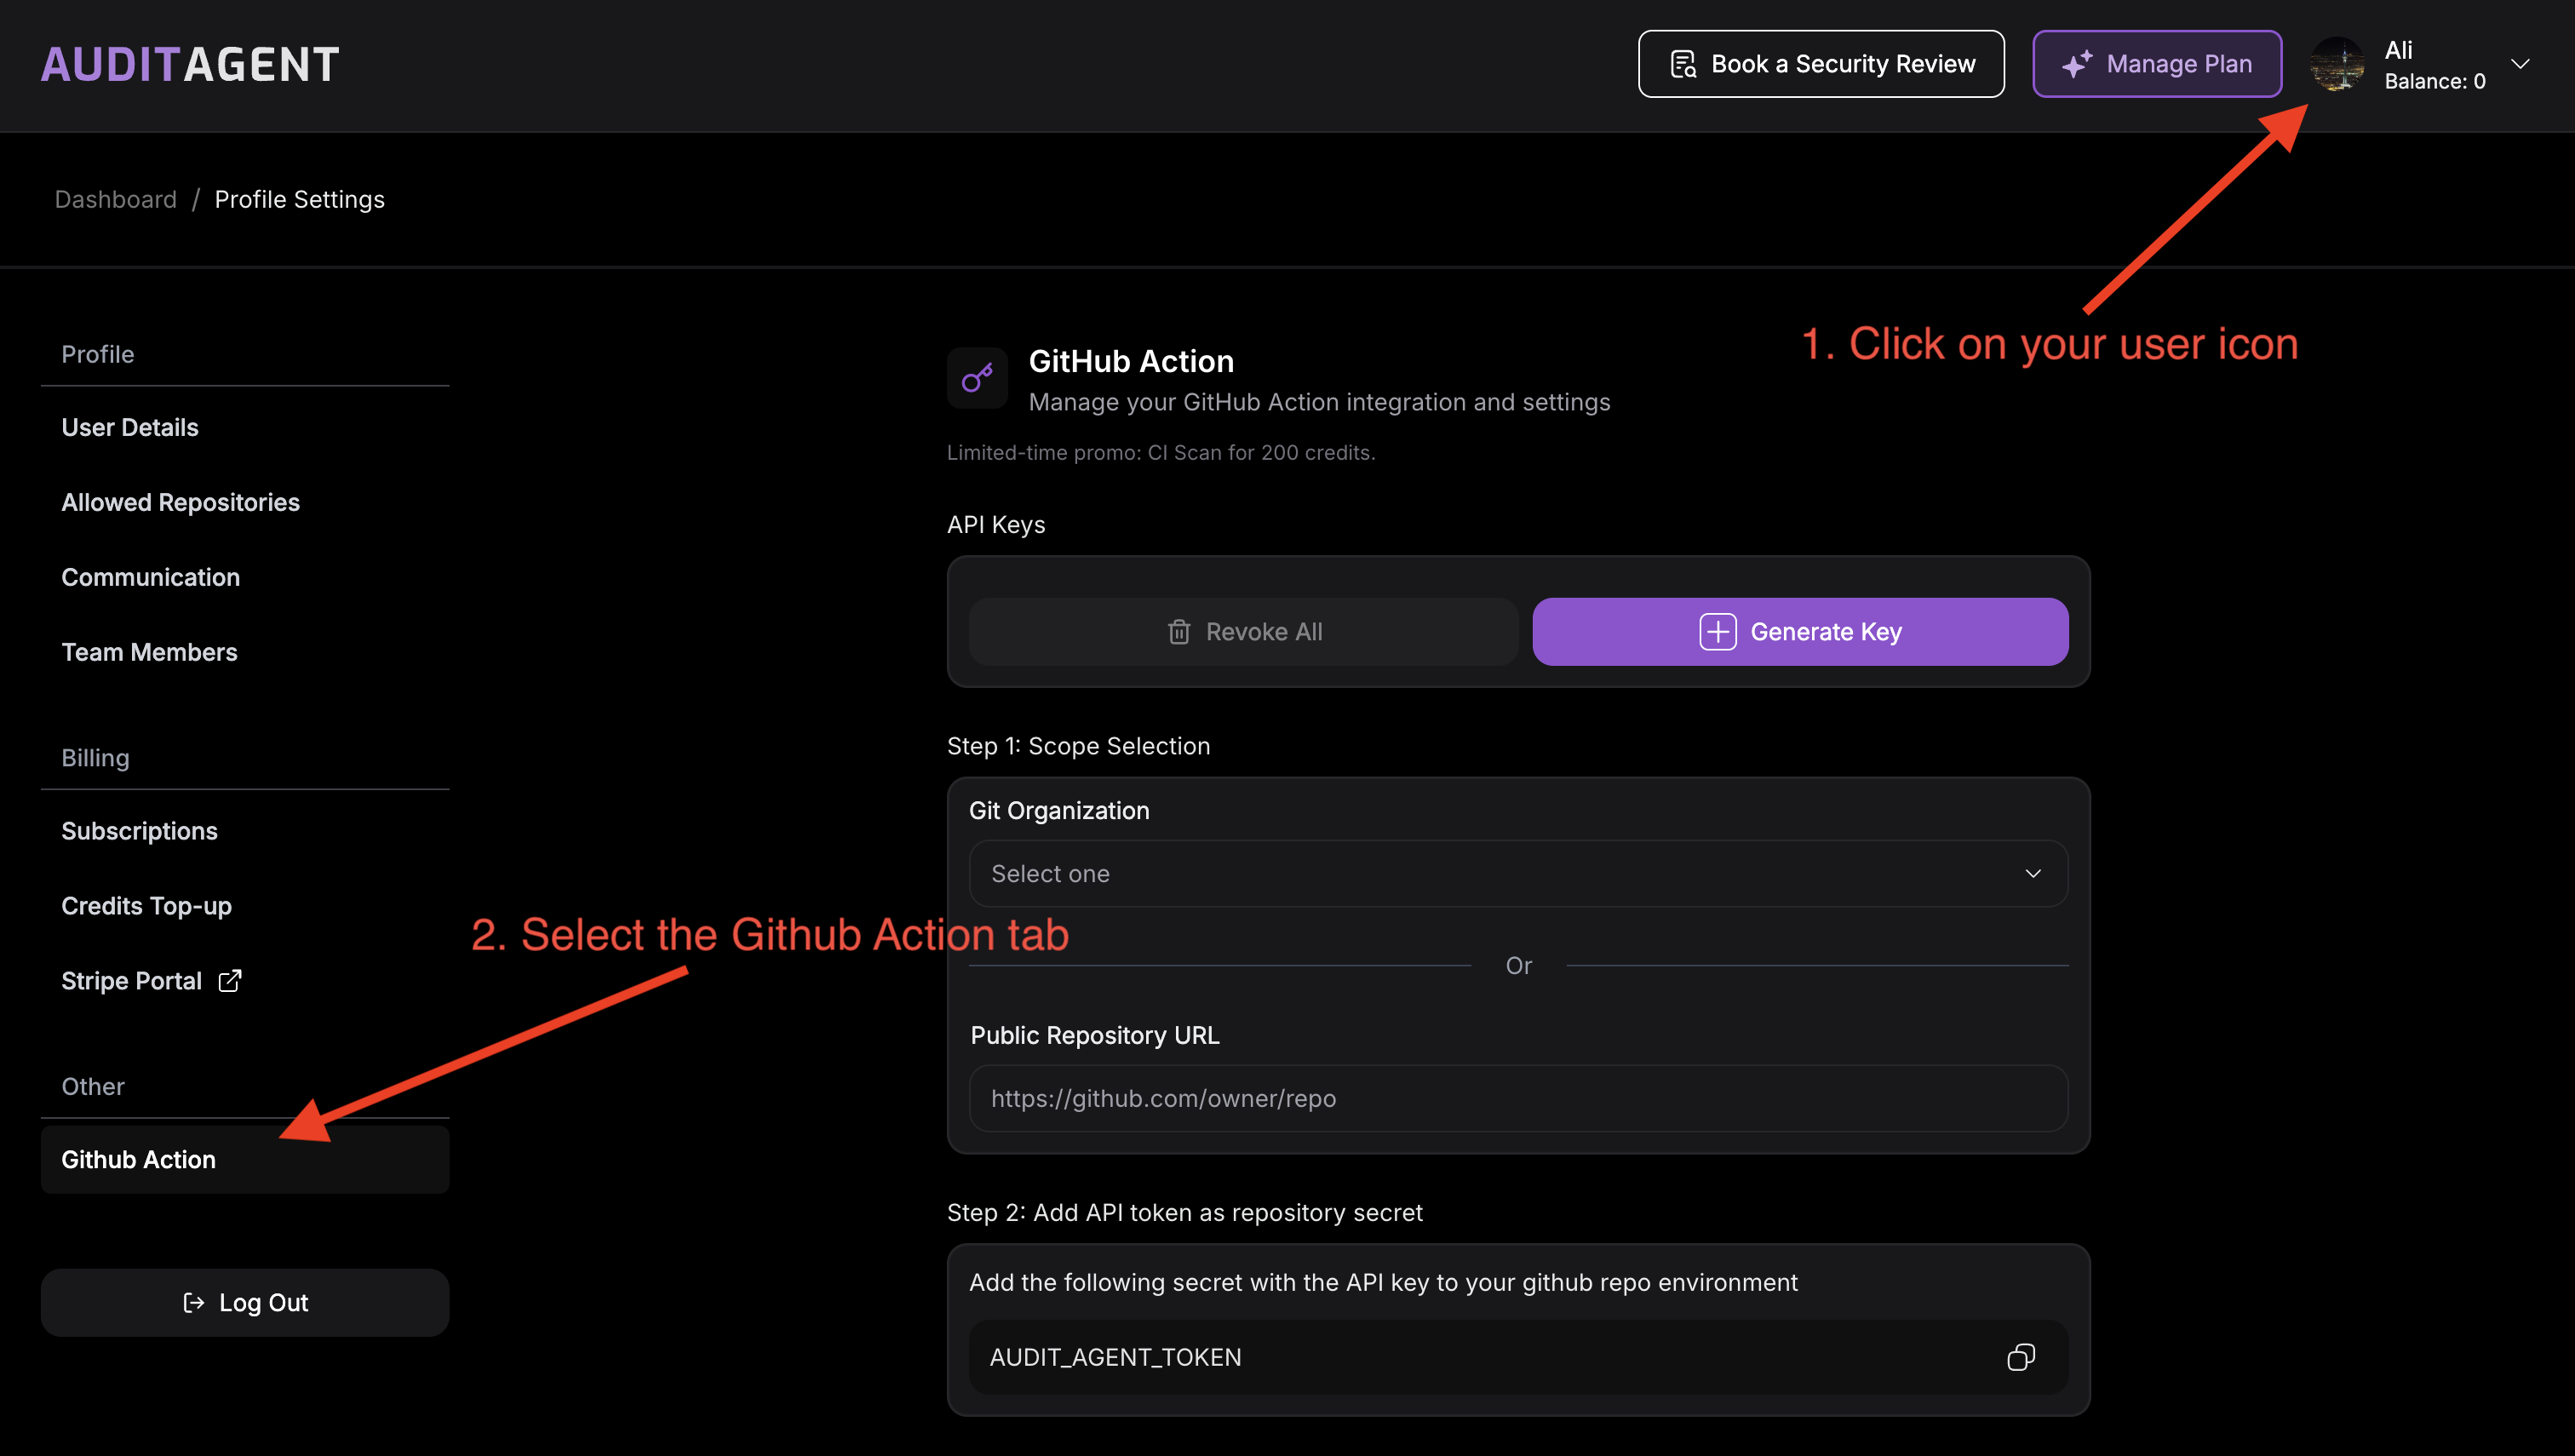2575x1456 pixels.
Task: Click the key icon beside GitHub Action heading
Action: click(977, 377)
